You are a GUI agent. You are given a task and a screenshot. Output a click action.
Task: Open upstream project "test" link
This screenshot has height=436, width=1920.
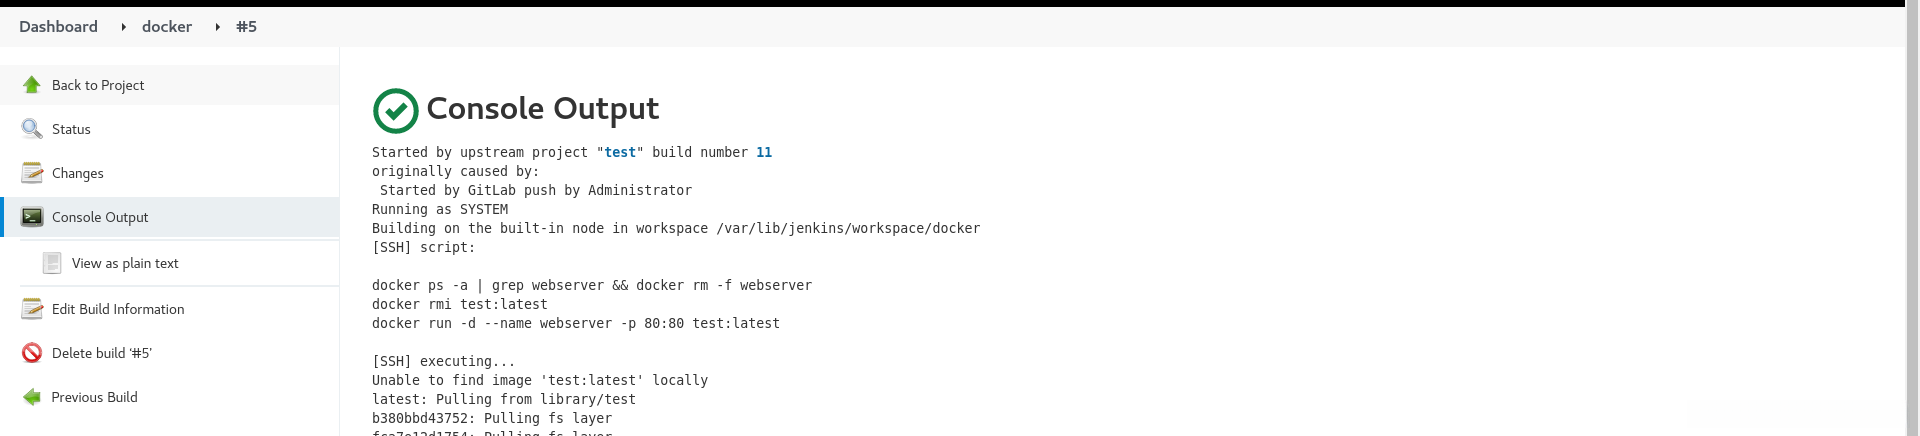click(x=620, y=153)
